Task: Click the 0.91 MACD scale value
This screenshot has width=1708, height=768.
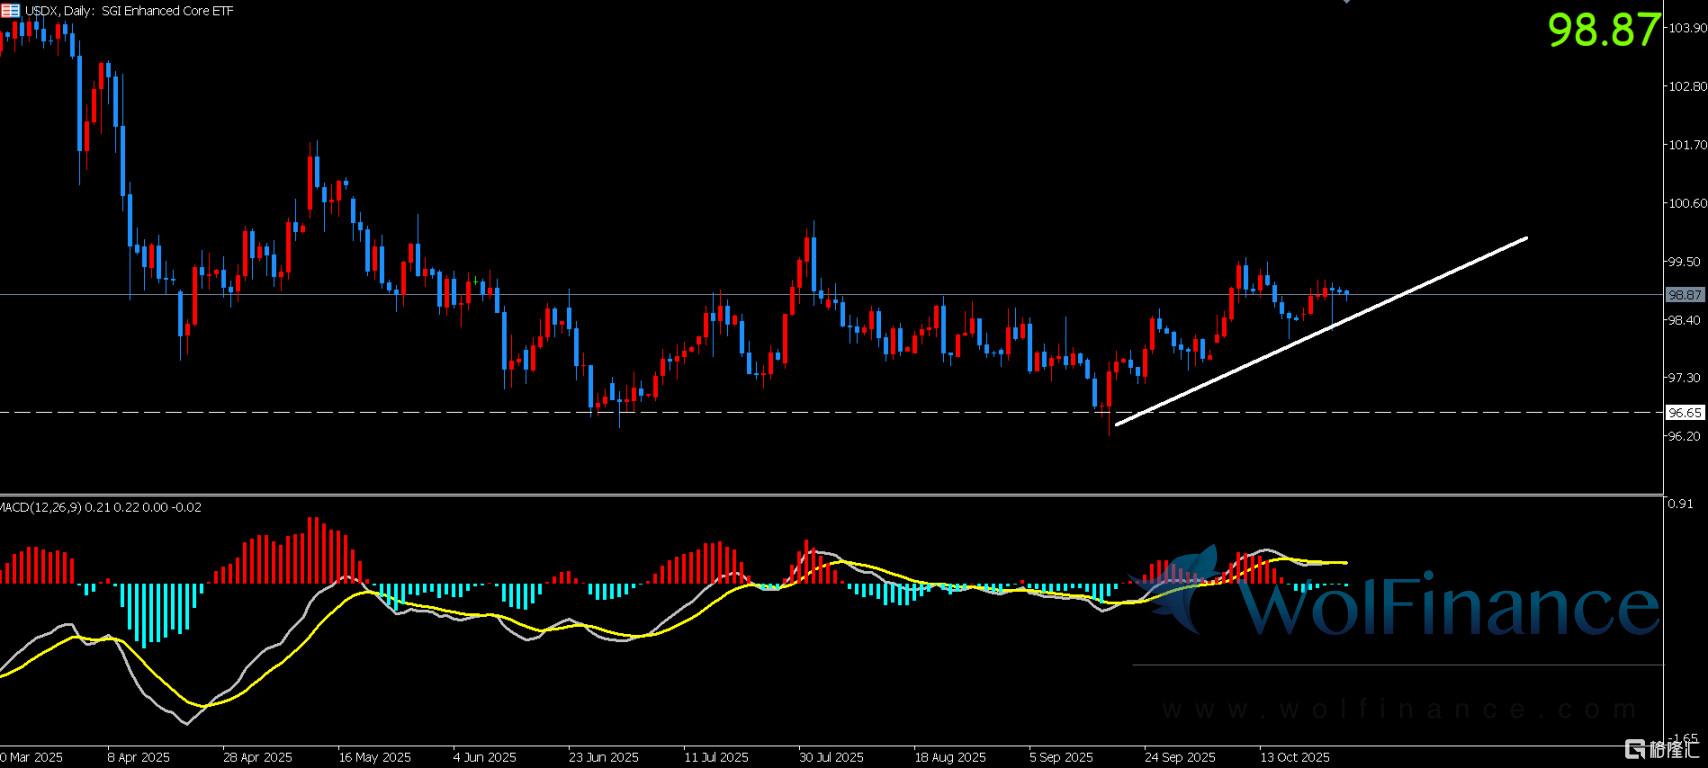Action: [1680, 504]
